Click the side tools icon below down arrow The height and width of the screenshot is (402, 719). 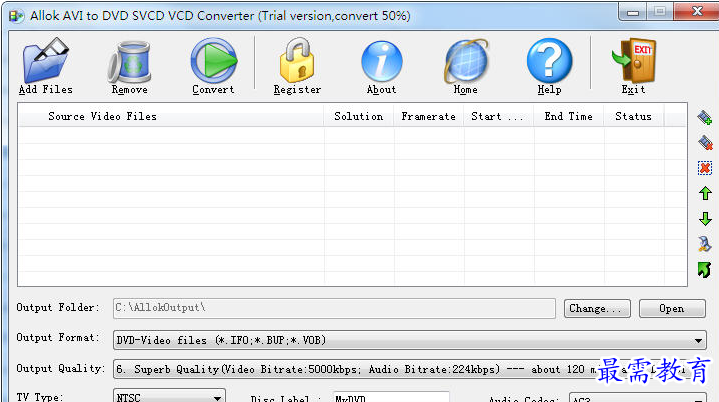click(x=705, y=244)
